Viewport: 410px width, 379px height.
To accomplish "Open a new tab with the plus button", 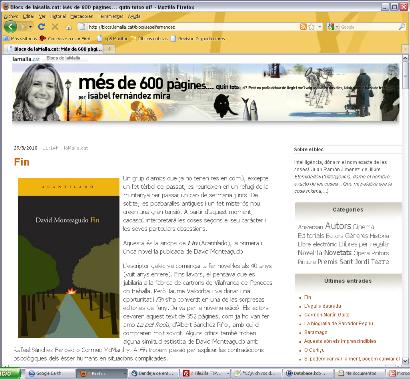I will pos(109,49).
